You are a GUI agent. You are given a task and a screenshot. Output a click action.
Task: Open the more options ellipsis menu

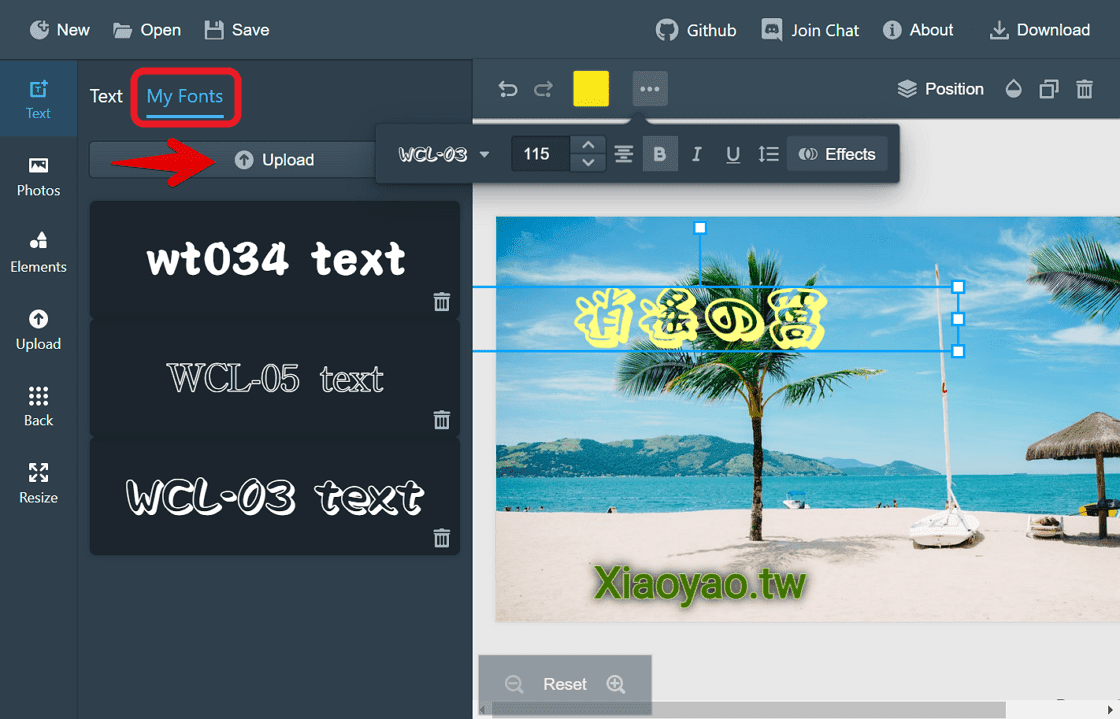[x=650, y=88]
